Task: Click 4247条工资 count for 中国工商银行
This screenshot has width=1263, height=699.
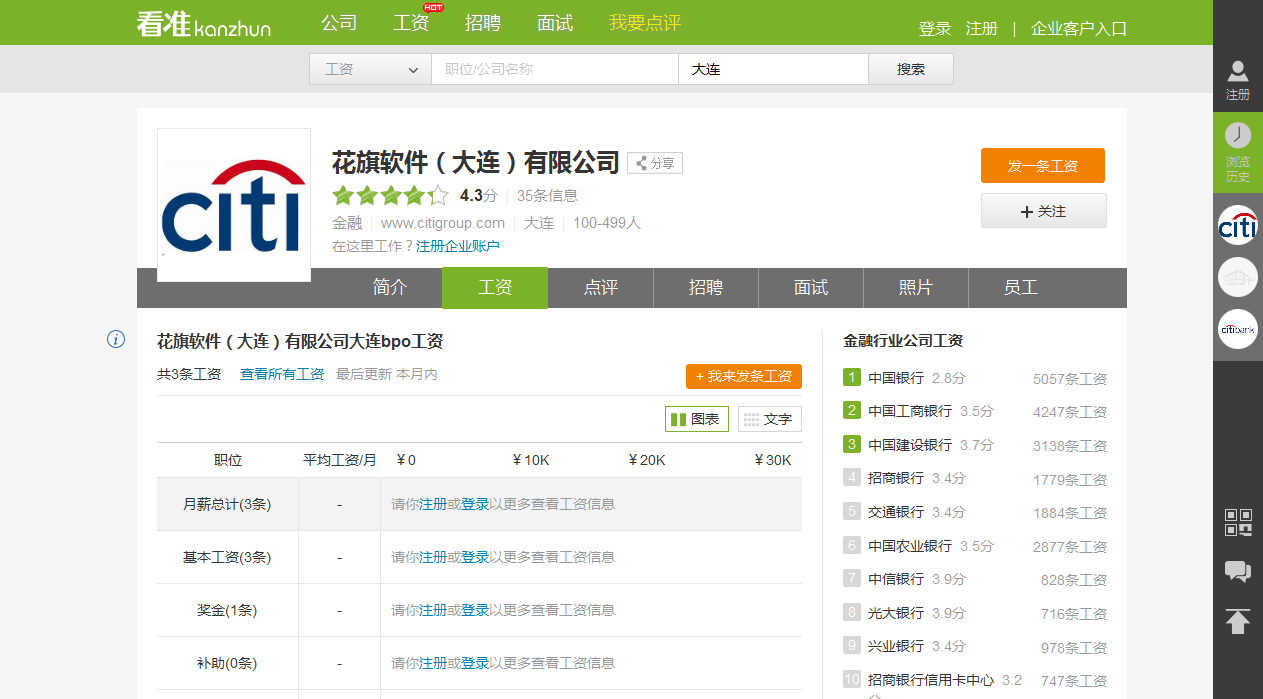Action: (x=1070, y=412)
